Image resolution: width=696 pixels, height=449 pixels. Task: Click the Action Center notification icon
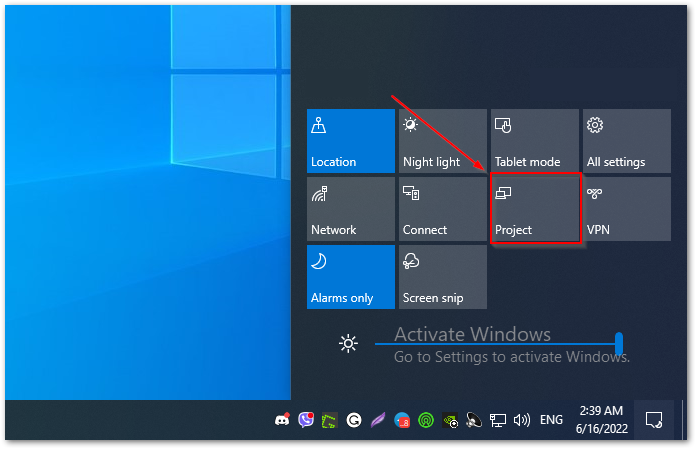point(654,420)
